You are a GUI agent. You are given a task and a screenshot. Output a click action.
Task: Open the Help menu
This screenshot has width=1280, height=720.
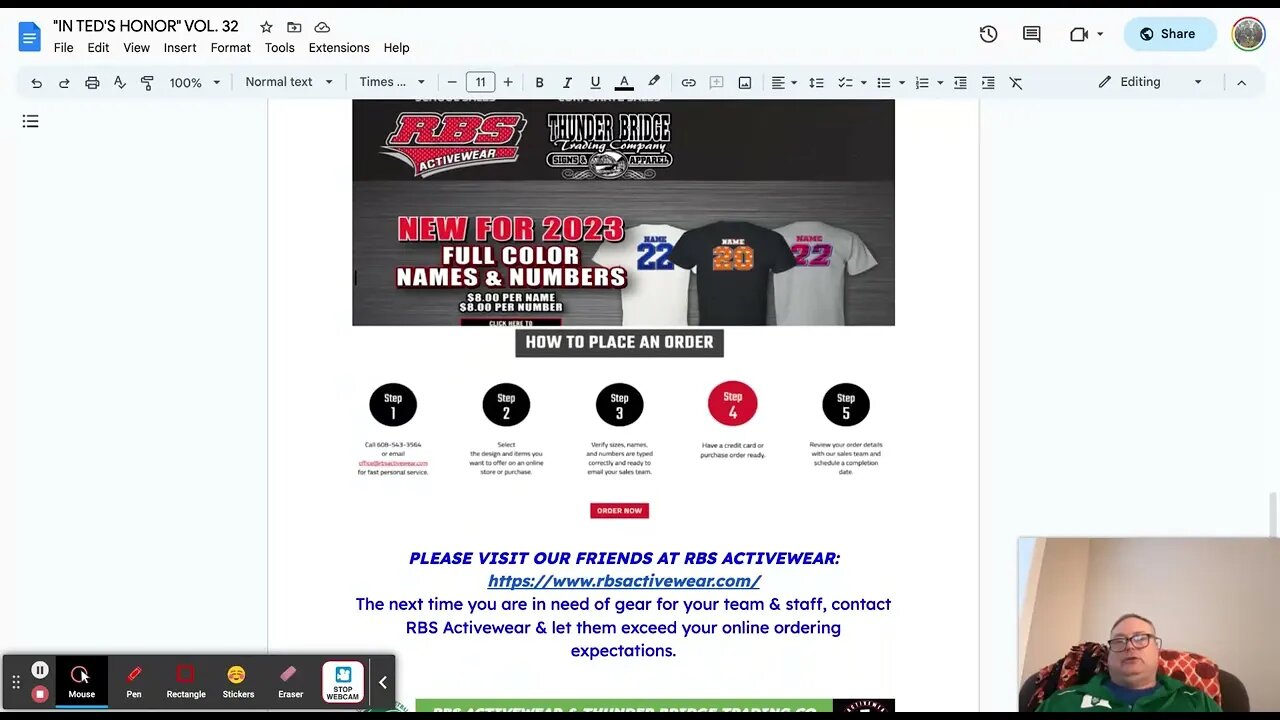click(x=396, y=48)
